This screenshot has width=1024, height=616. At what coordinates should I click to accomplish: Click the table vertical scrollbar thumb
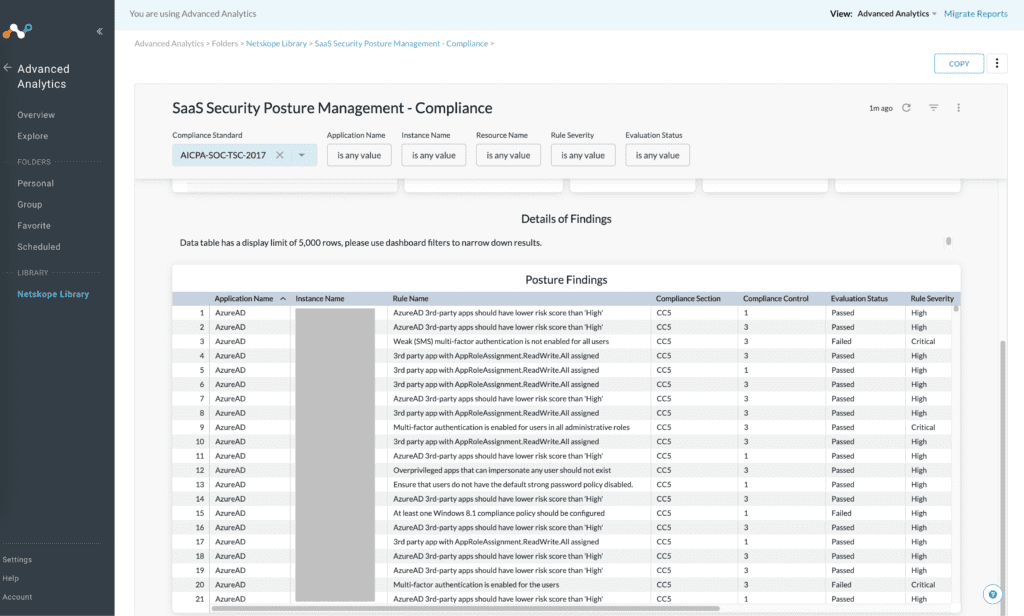point(956,308)
